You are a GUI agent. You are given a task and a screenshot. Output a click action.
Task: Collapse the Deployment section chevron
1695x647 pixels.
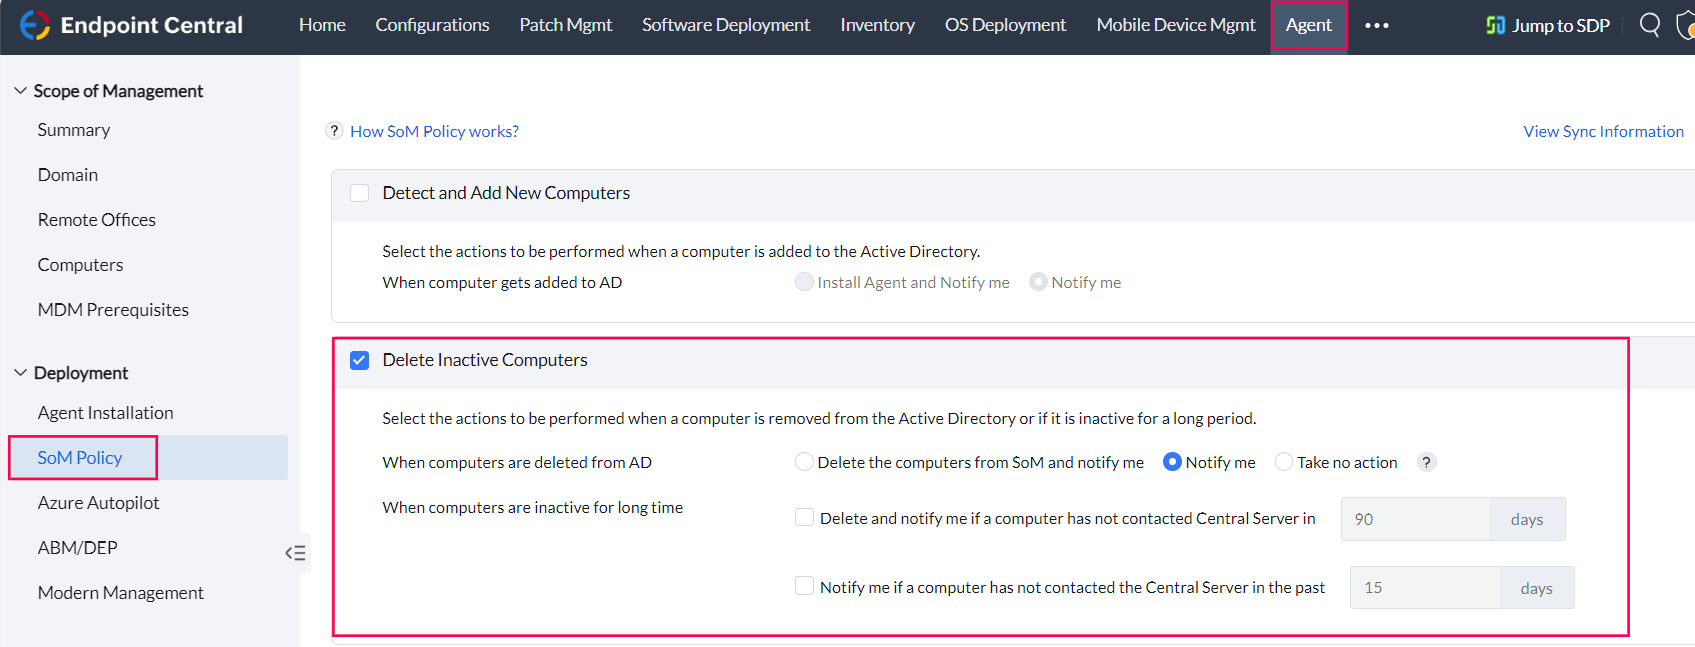(x=20, y=373)
